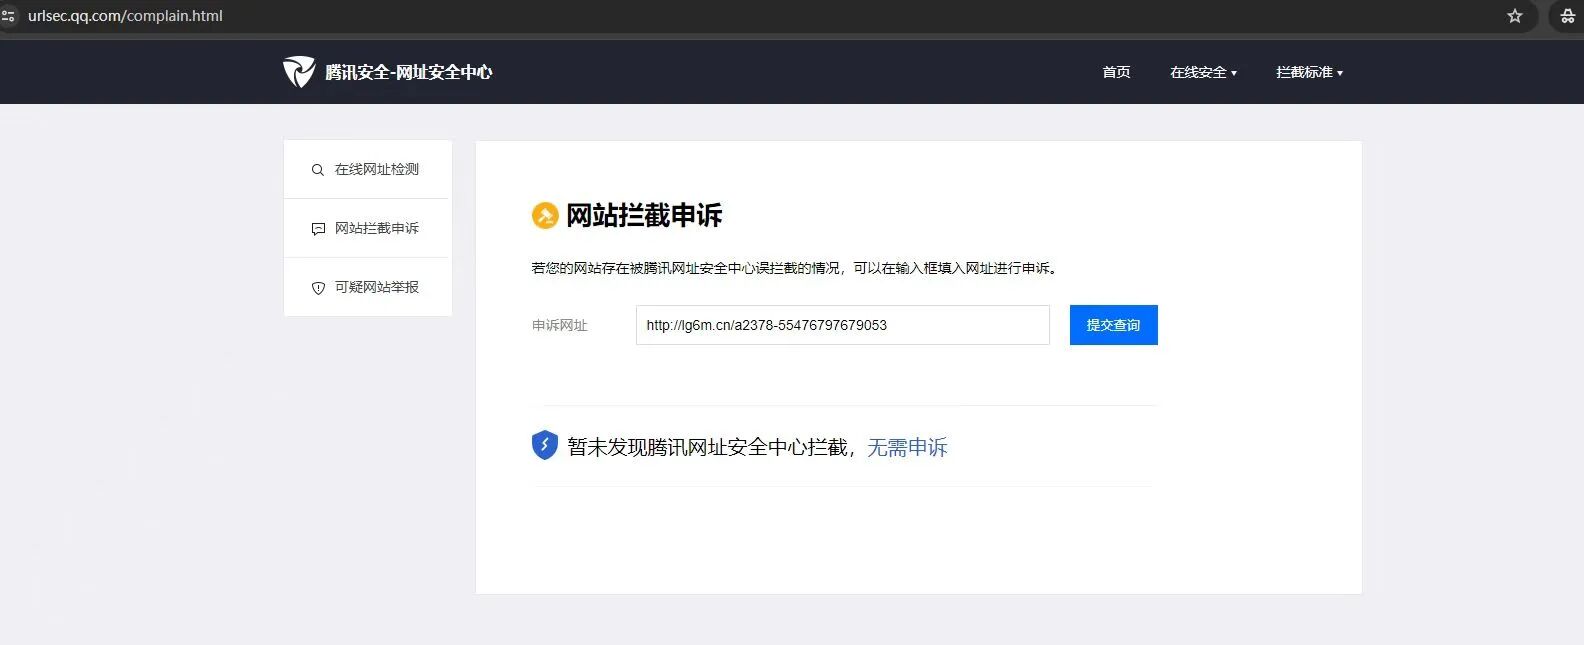The image size is (1584, 645).
Task: Focus the 申诉网址 input field
Action: coord(842,325)
